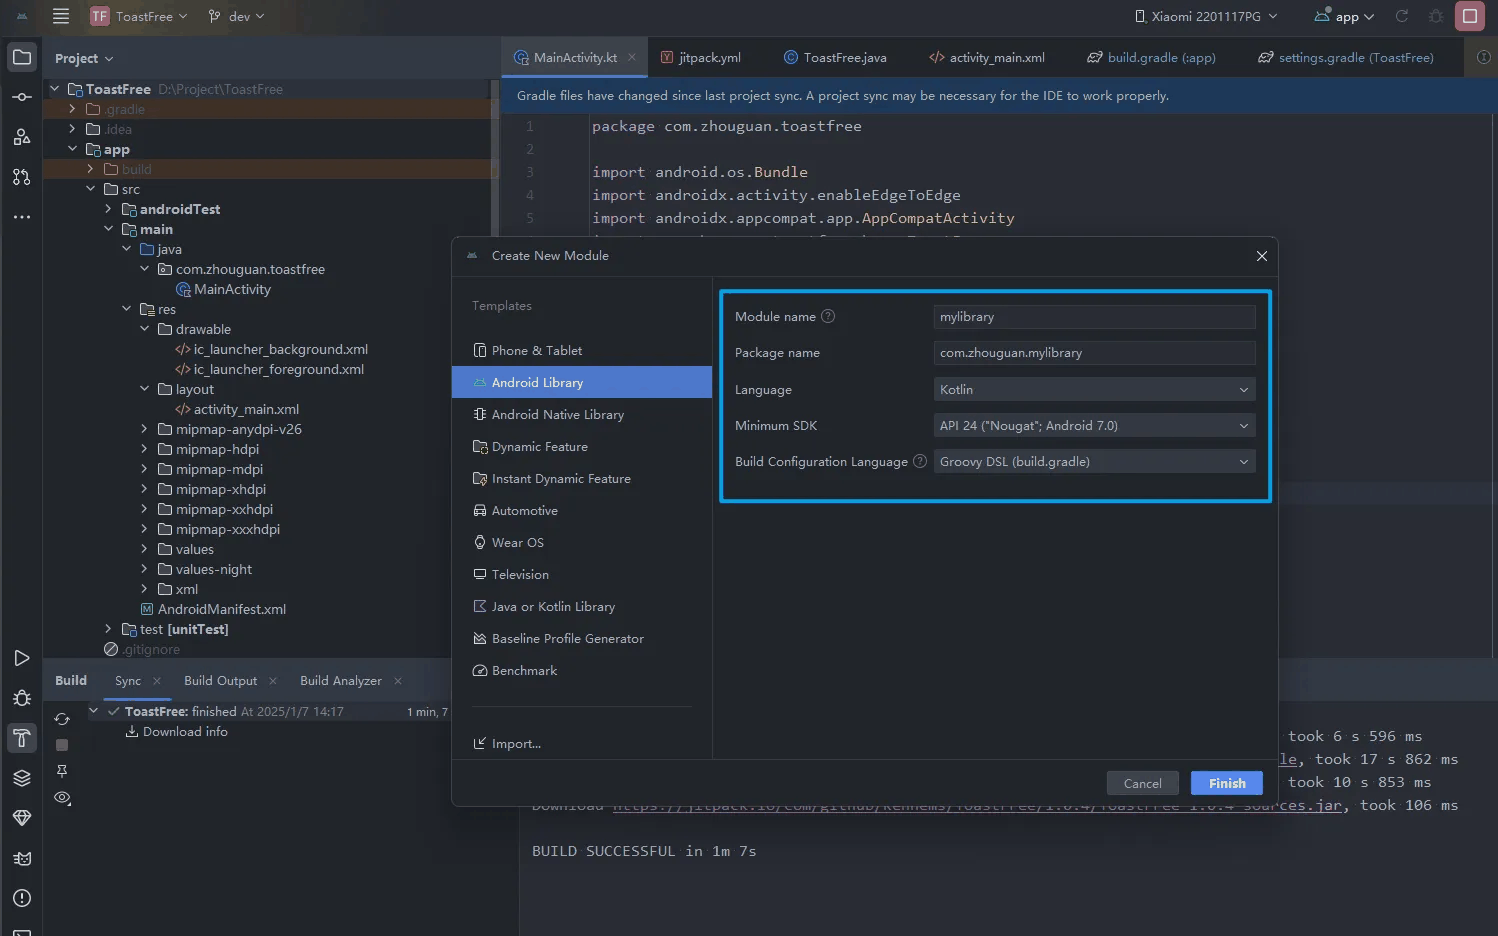
Task: Close the MainActivity.kt editor tab
Action: [632, 57]
